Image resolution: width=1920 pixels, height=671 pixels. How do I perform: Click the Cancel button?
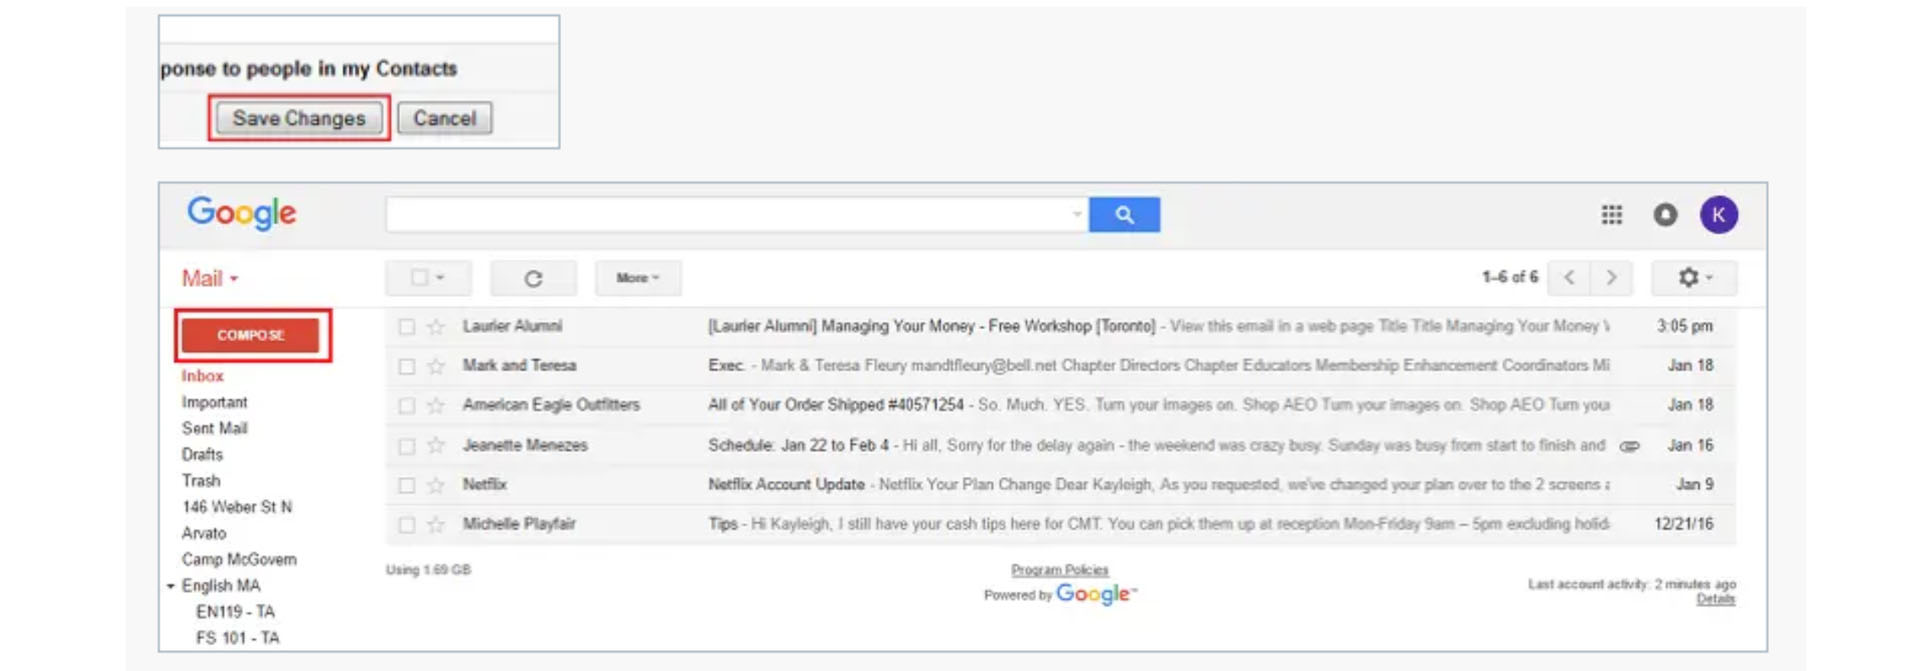tap(445, 118)
